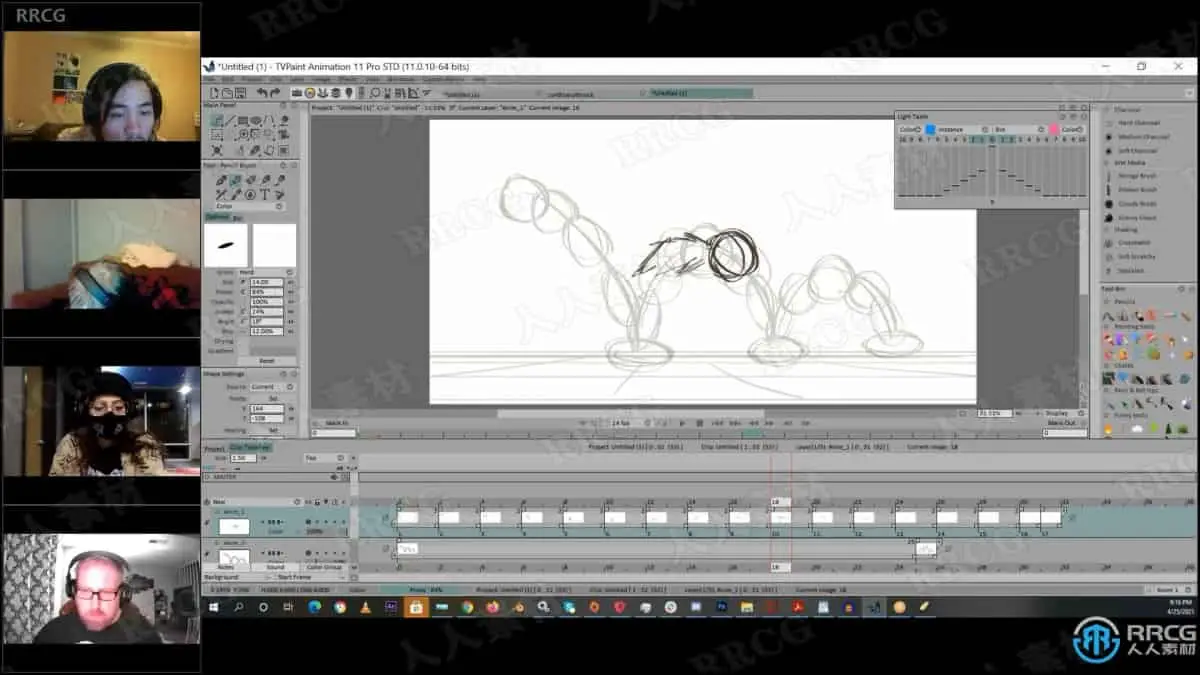This screenshot has width=1200, height=675.
Task: Collapse the Wet Media brush group
Action: (x=1106, y=163)
